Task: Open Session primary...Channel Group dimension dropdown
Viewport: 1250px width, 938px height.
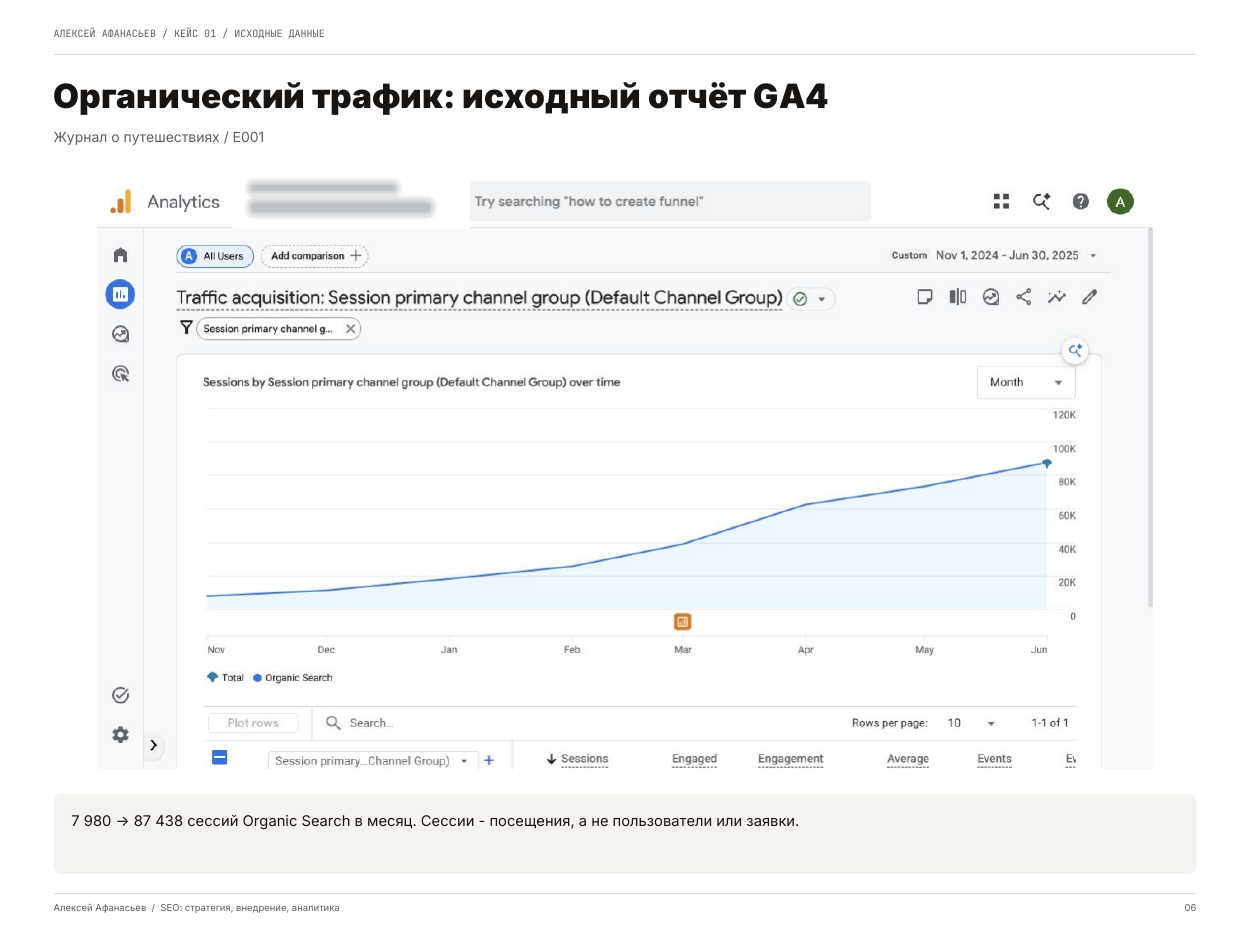Action: pyautogui.click(x=373, y=761)
